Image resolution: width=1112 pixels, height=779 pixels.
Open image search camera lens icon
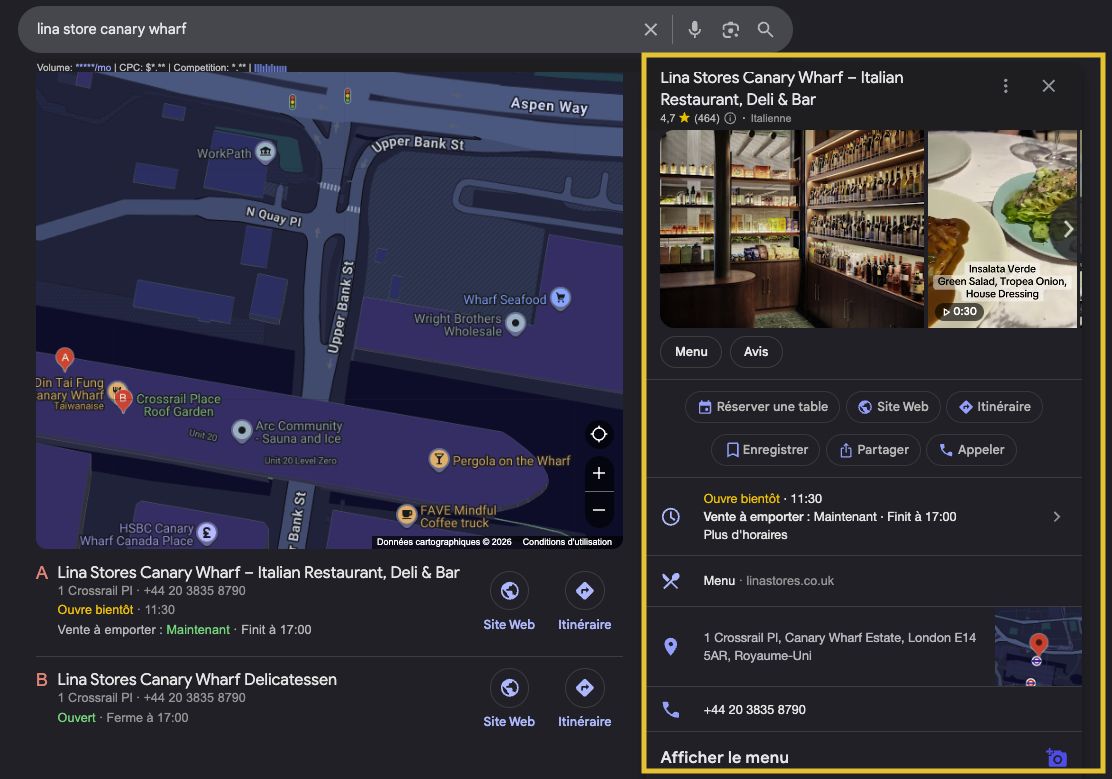[x=730, y=29]
